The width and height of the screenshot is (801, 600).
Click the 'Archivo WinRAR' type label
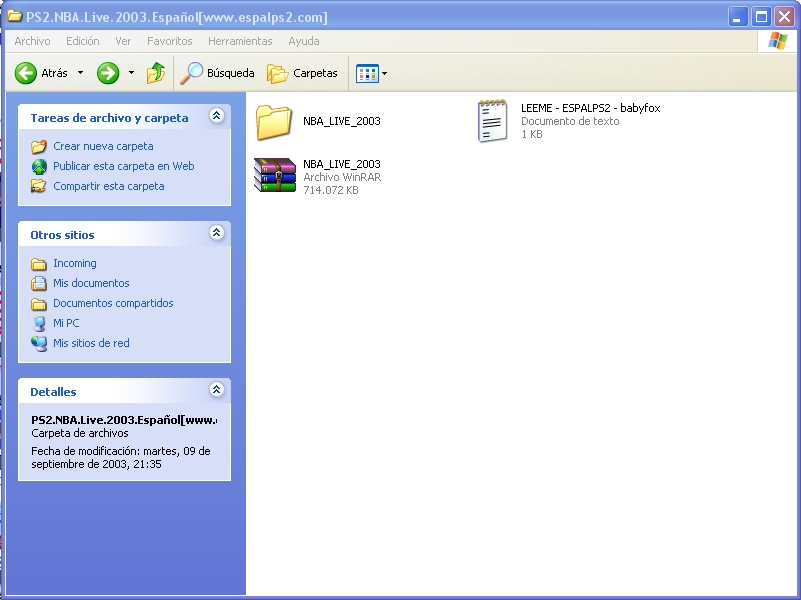pyautogui.click(x=342, y=177)
